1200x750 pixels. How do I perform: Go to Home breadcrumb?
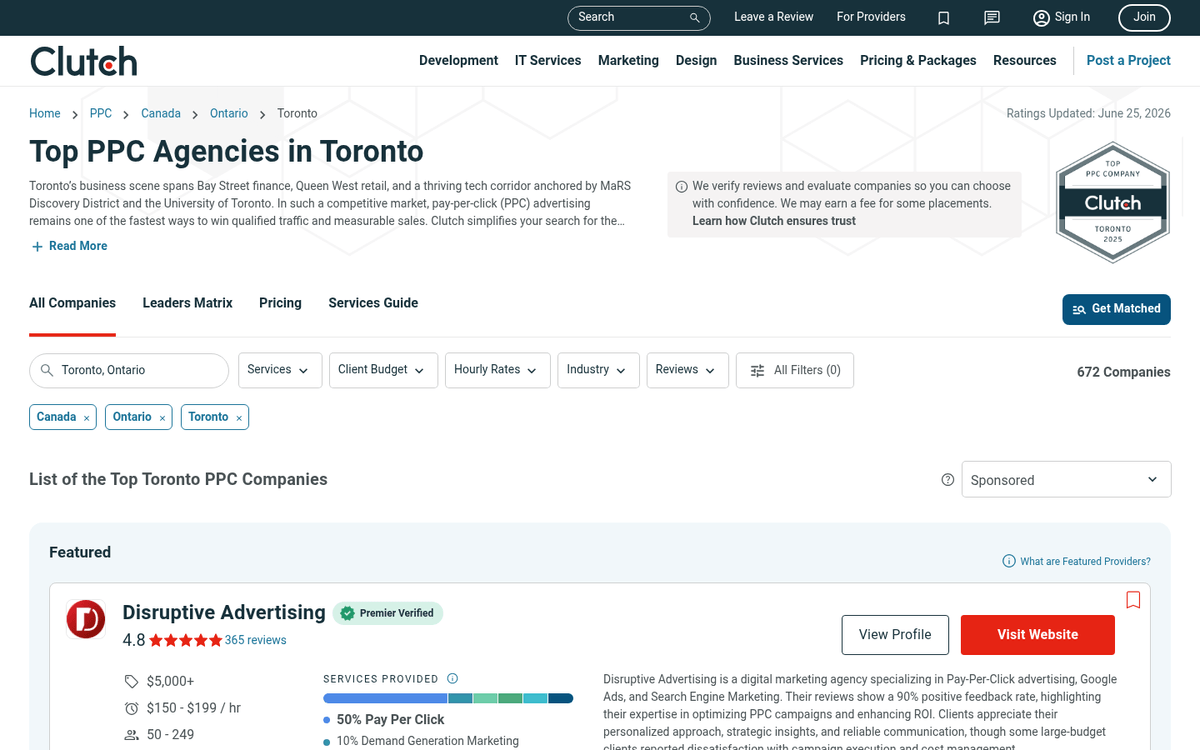[x=45, y=114]
